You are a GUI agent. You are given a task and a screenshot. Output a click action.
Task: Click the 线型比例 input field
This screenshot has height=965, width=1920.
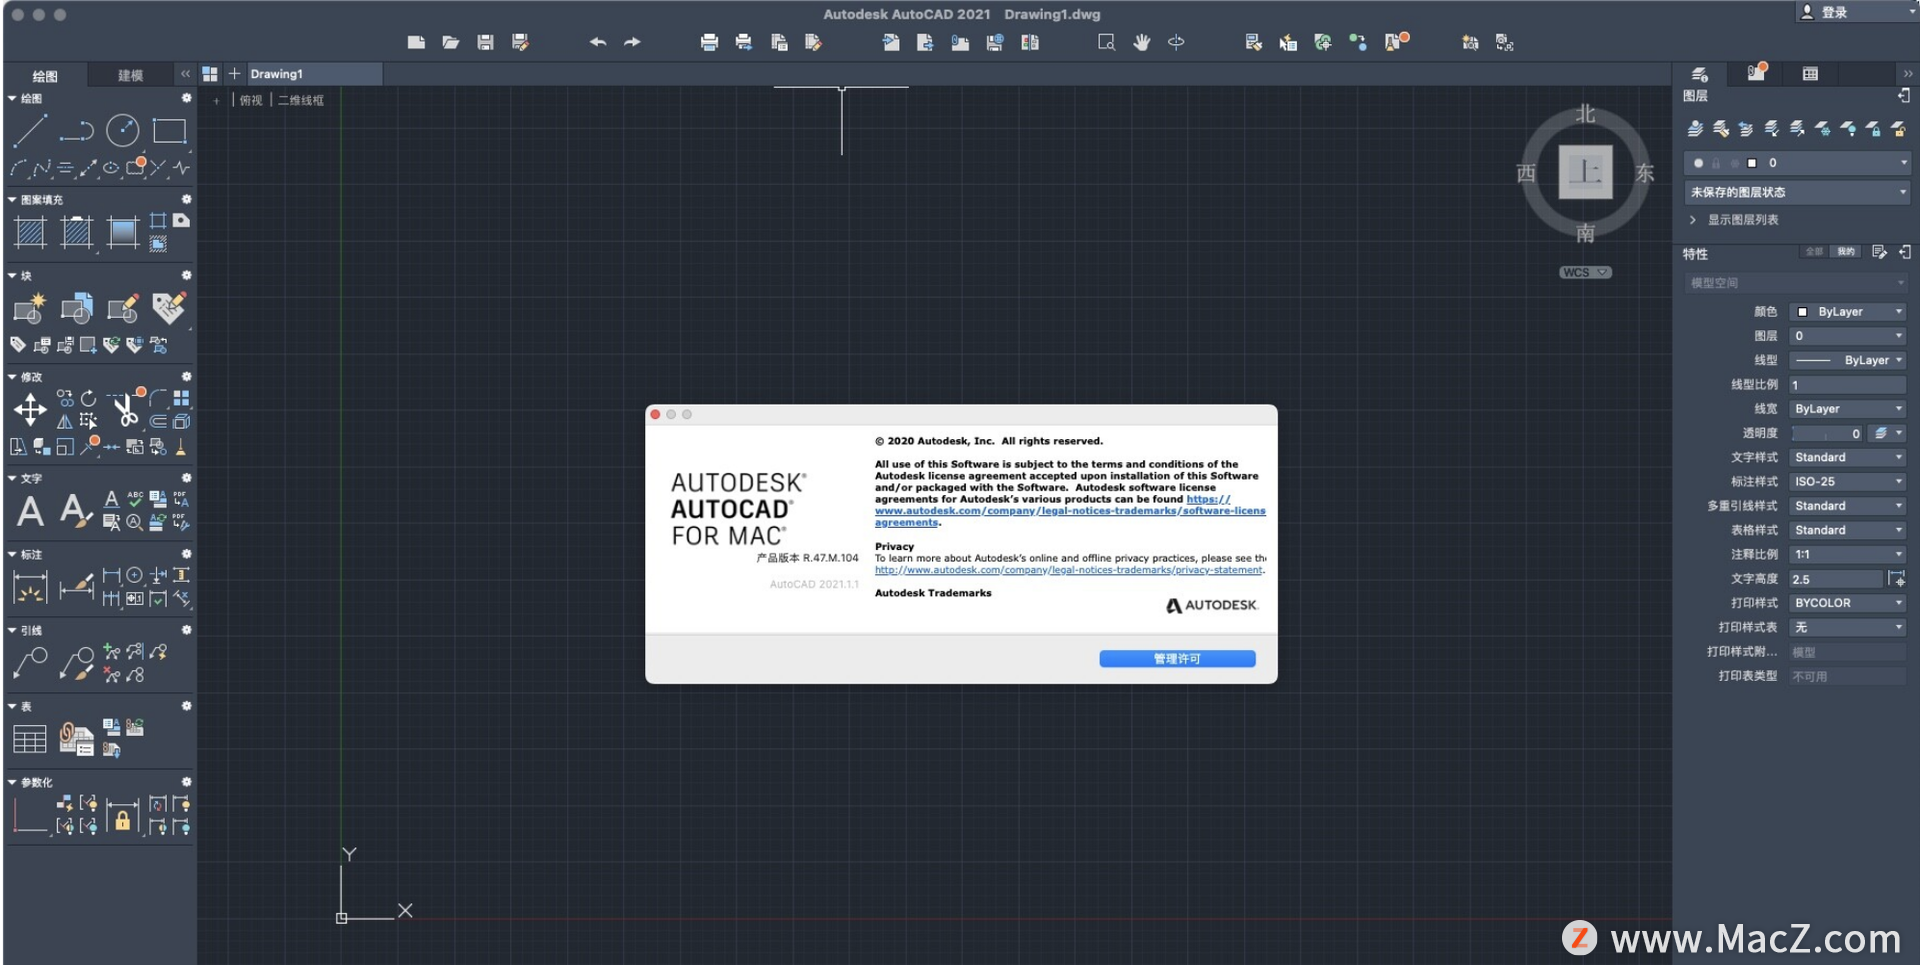[1848, 385]
